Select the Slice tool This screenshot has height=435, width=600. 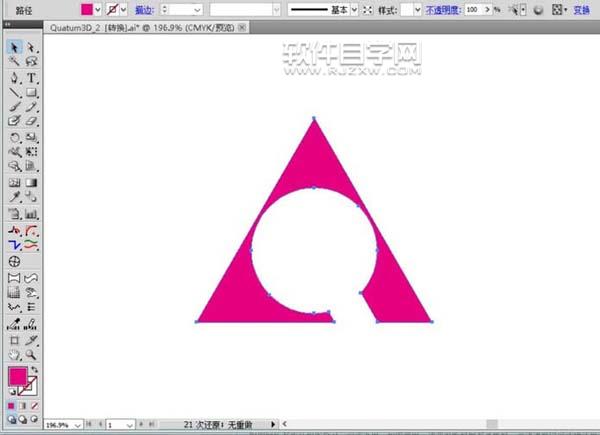[x=31, y=341]
